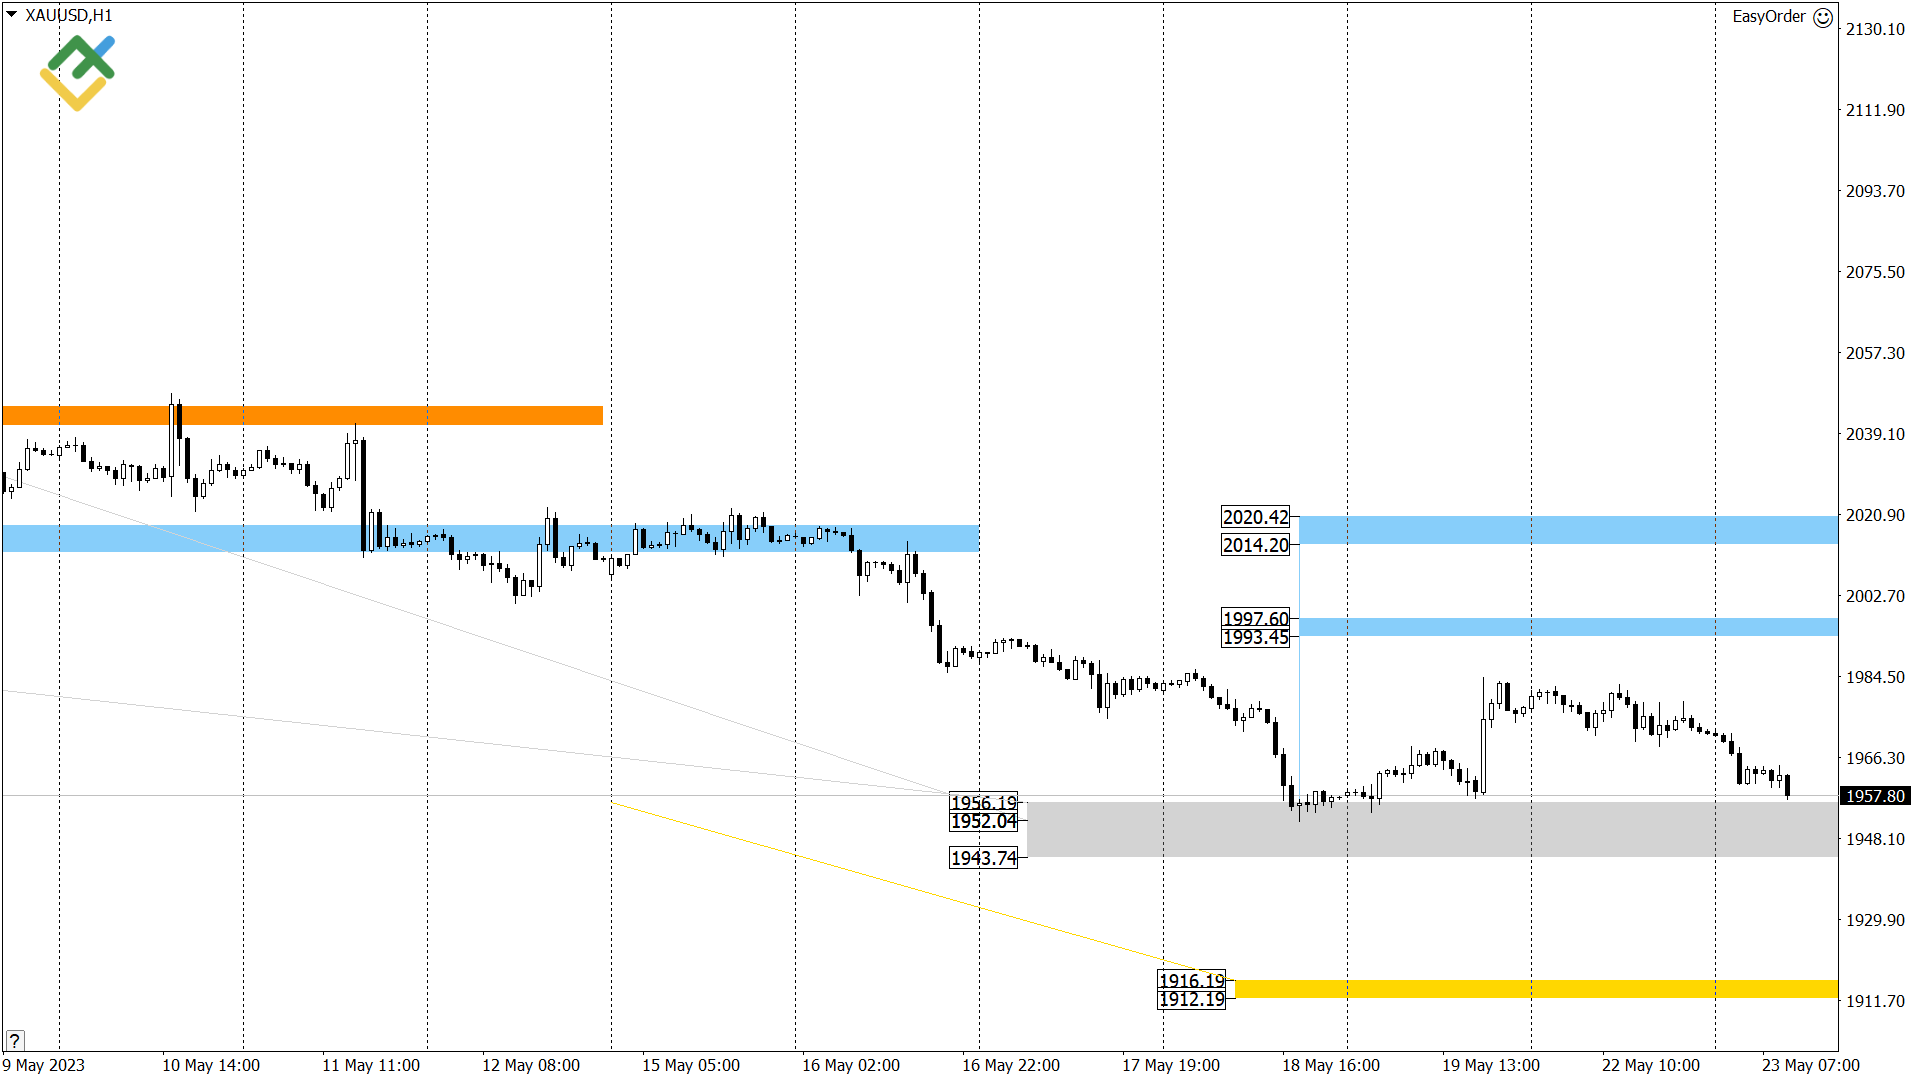Click the question mark icon at bottom-left
The width and height of the screenshot is (1920, 1080).
14,1040
